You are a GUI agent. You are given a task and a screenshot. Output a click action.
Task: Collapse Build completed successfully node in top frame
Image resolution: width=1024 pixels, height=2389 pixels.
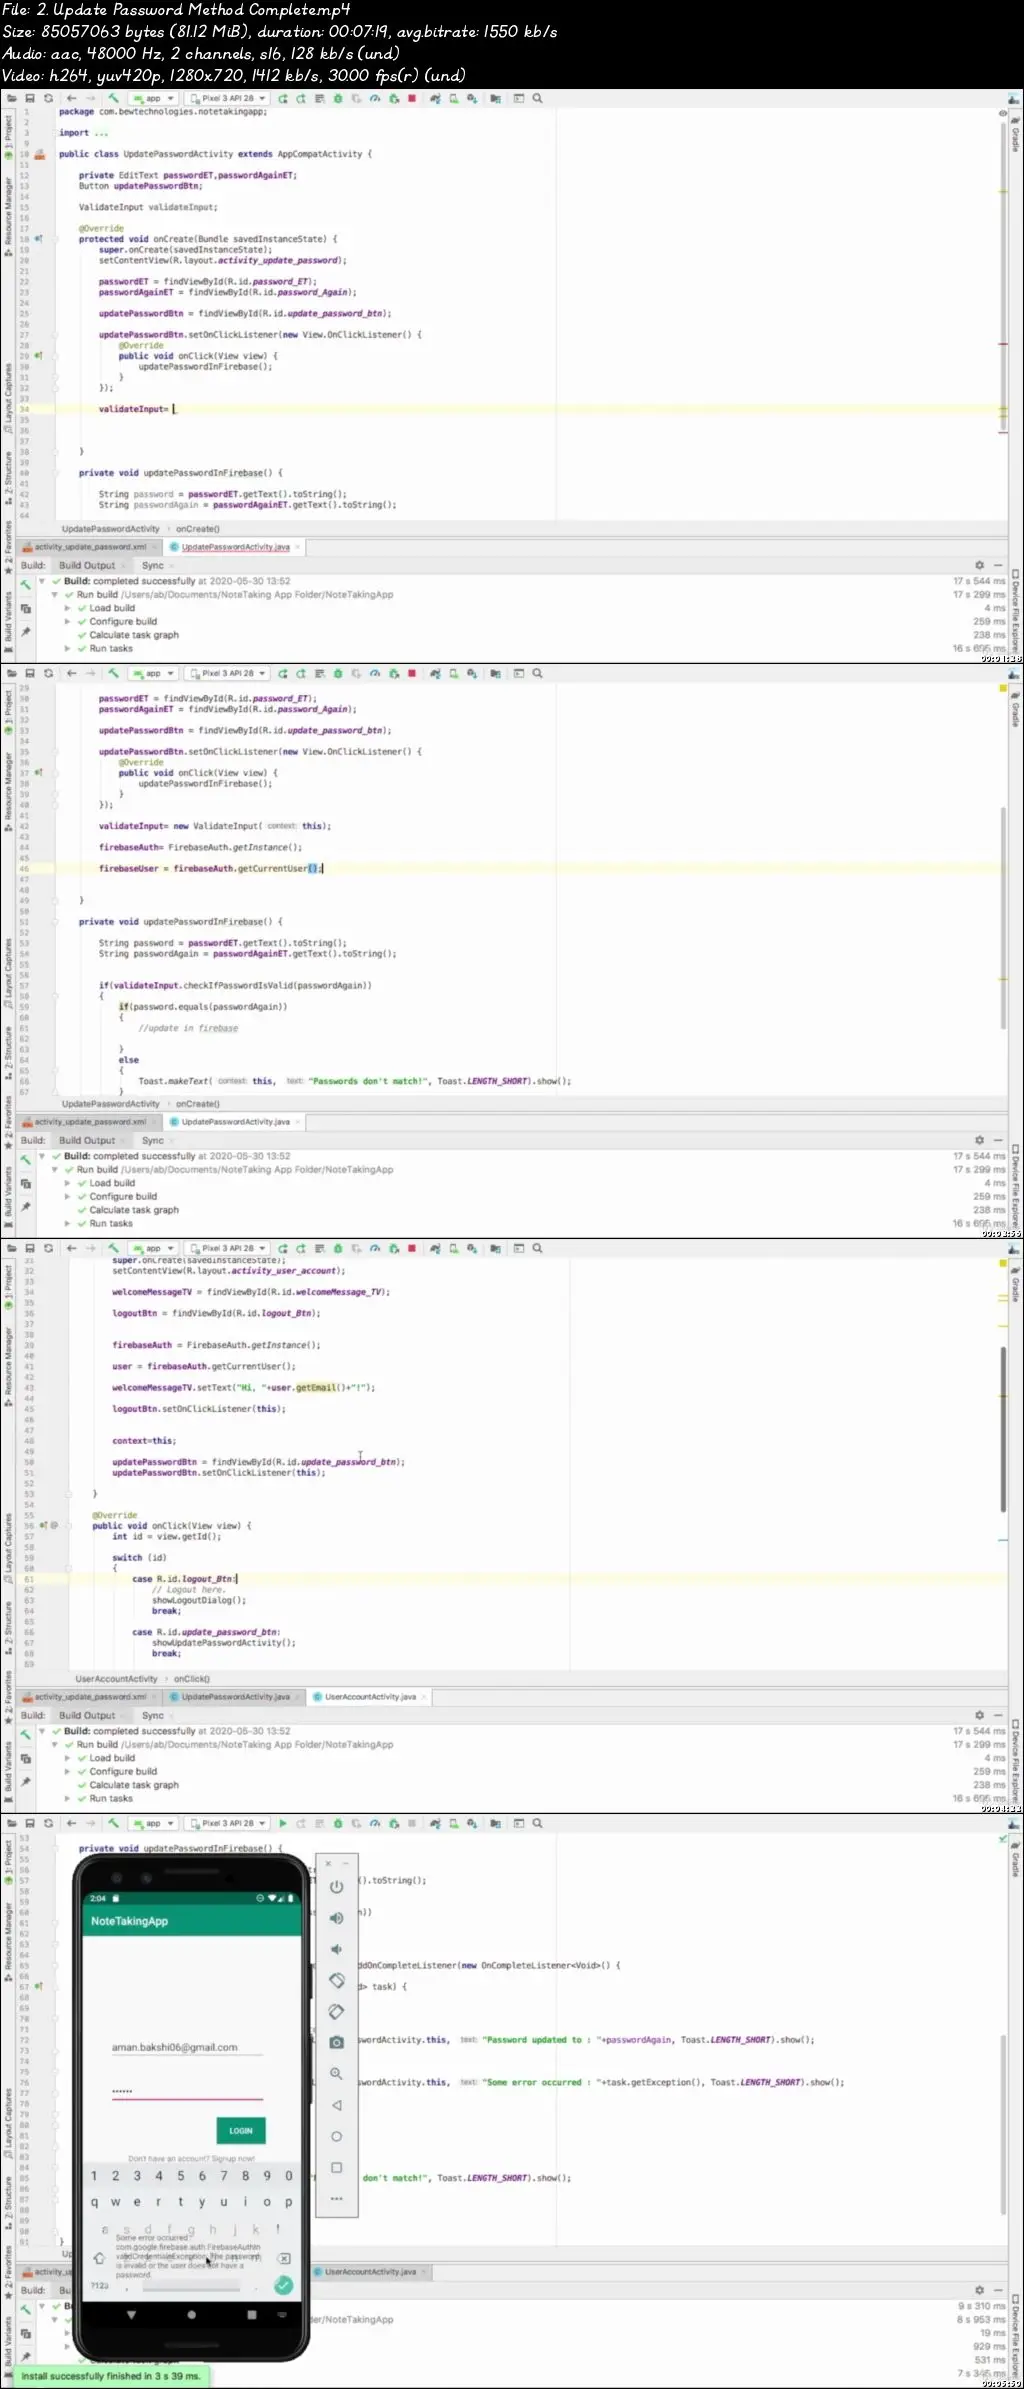[42, 581]
